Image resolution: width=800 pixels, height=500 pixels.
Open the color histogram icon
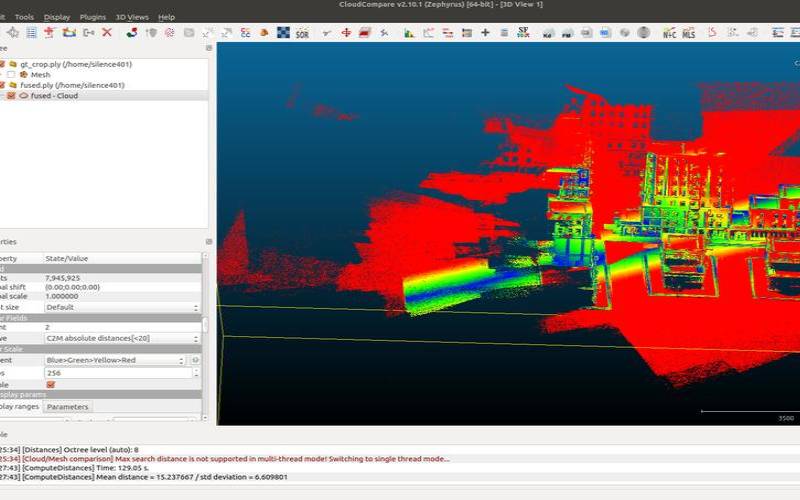click(409, 33)
